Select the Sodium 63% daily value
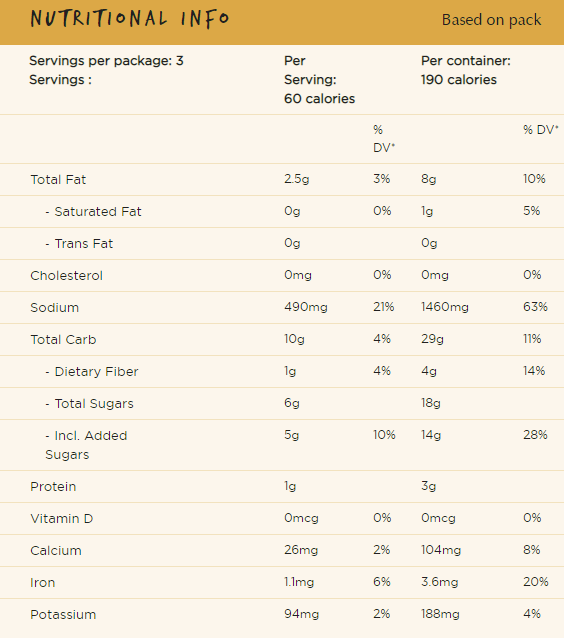This screenshot has width=564, height=638. pos(535,307)
